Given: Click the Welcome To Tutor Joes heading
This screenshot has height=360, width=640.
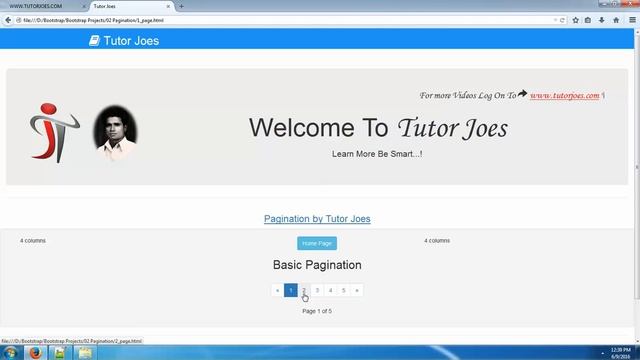Looking at the screenshot, I should pos(378,128).
